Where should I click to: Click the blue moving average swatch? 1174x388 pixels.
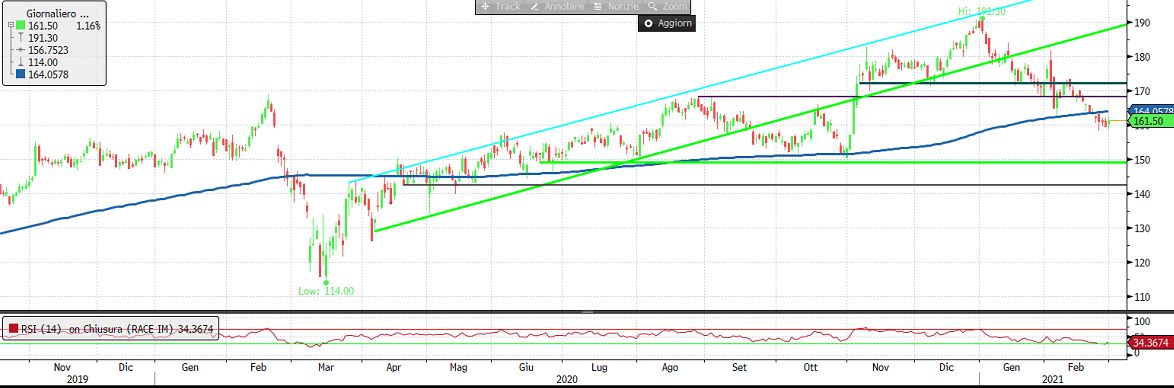pos(19,73)
